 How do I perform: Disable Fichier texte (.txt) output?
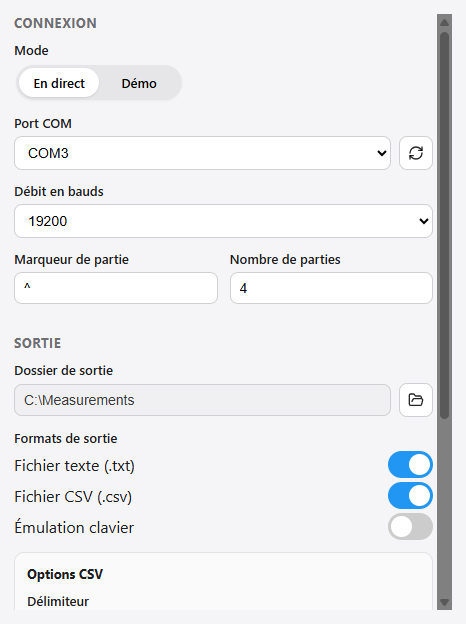[x=410, y=464]
